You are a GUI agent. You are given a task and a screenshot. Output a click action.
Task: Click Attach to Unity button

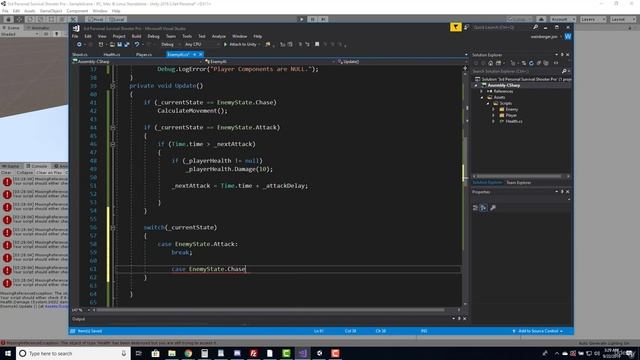click(x=241, y=44)
